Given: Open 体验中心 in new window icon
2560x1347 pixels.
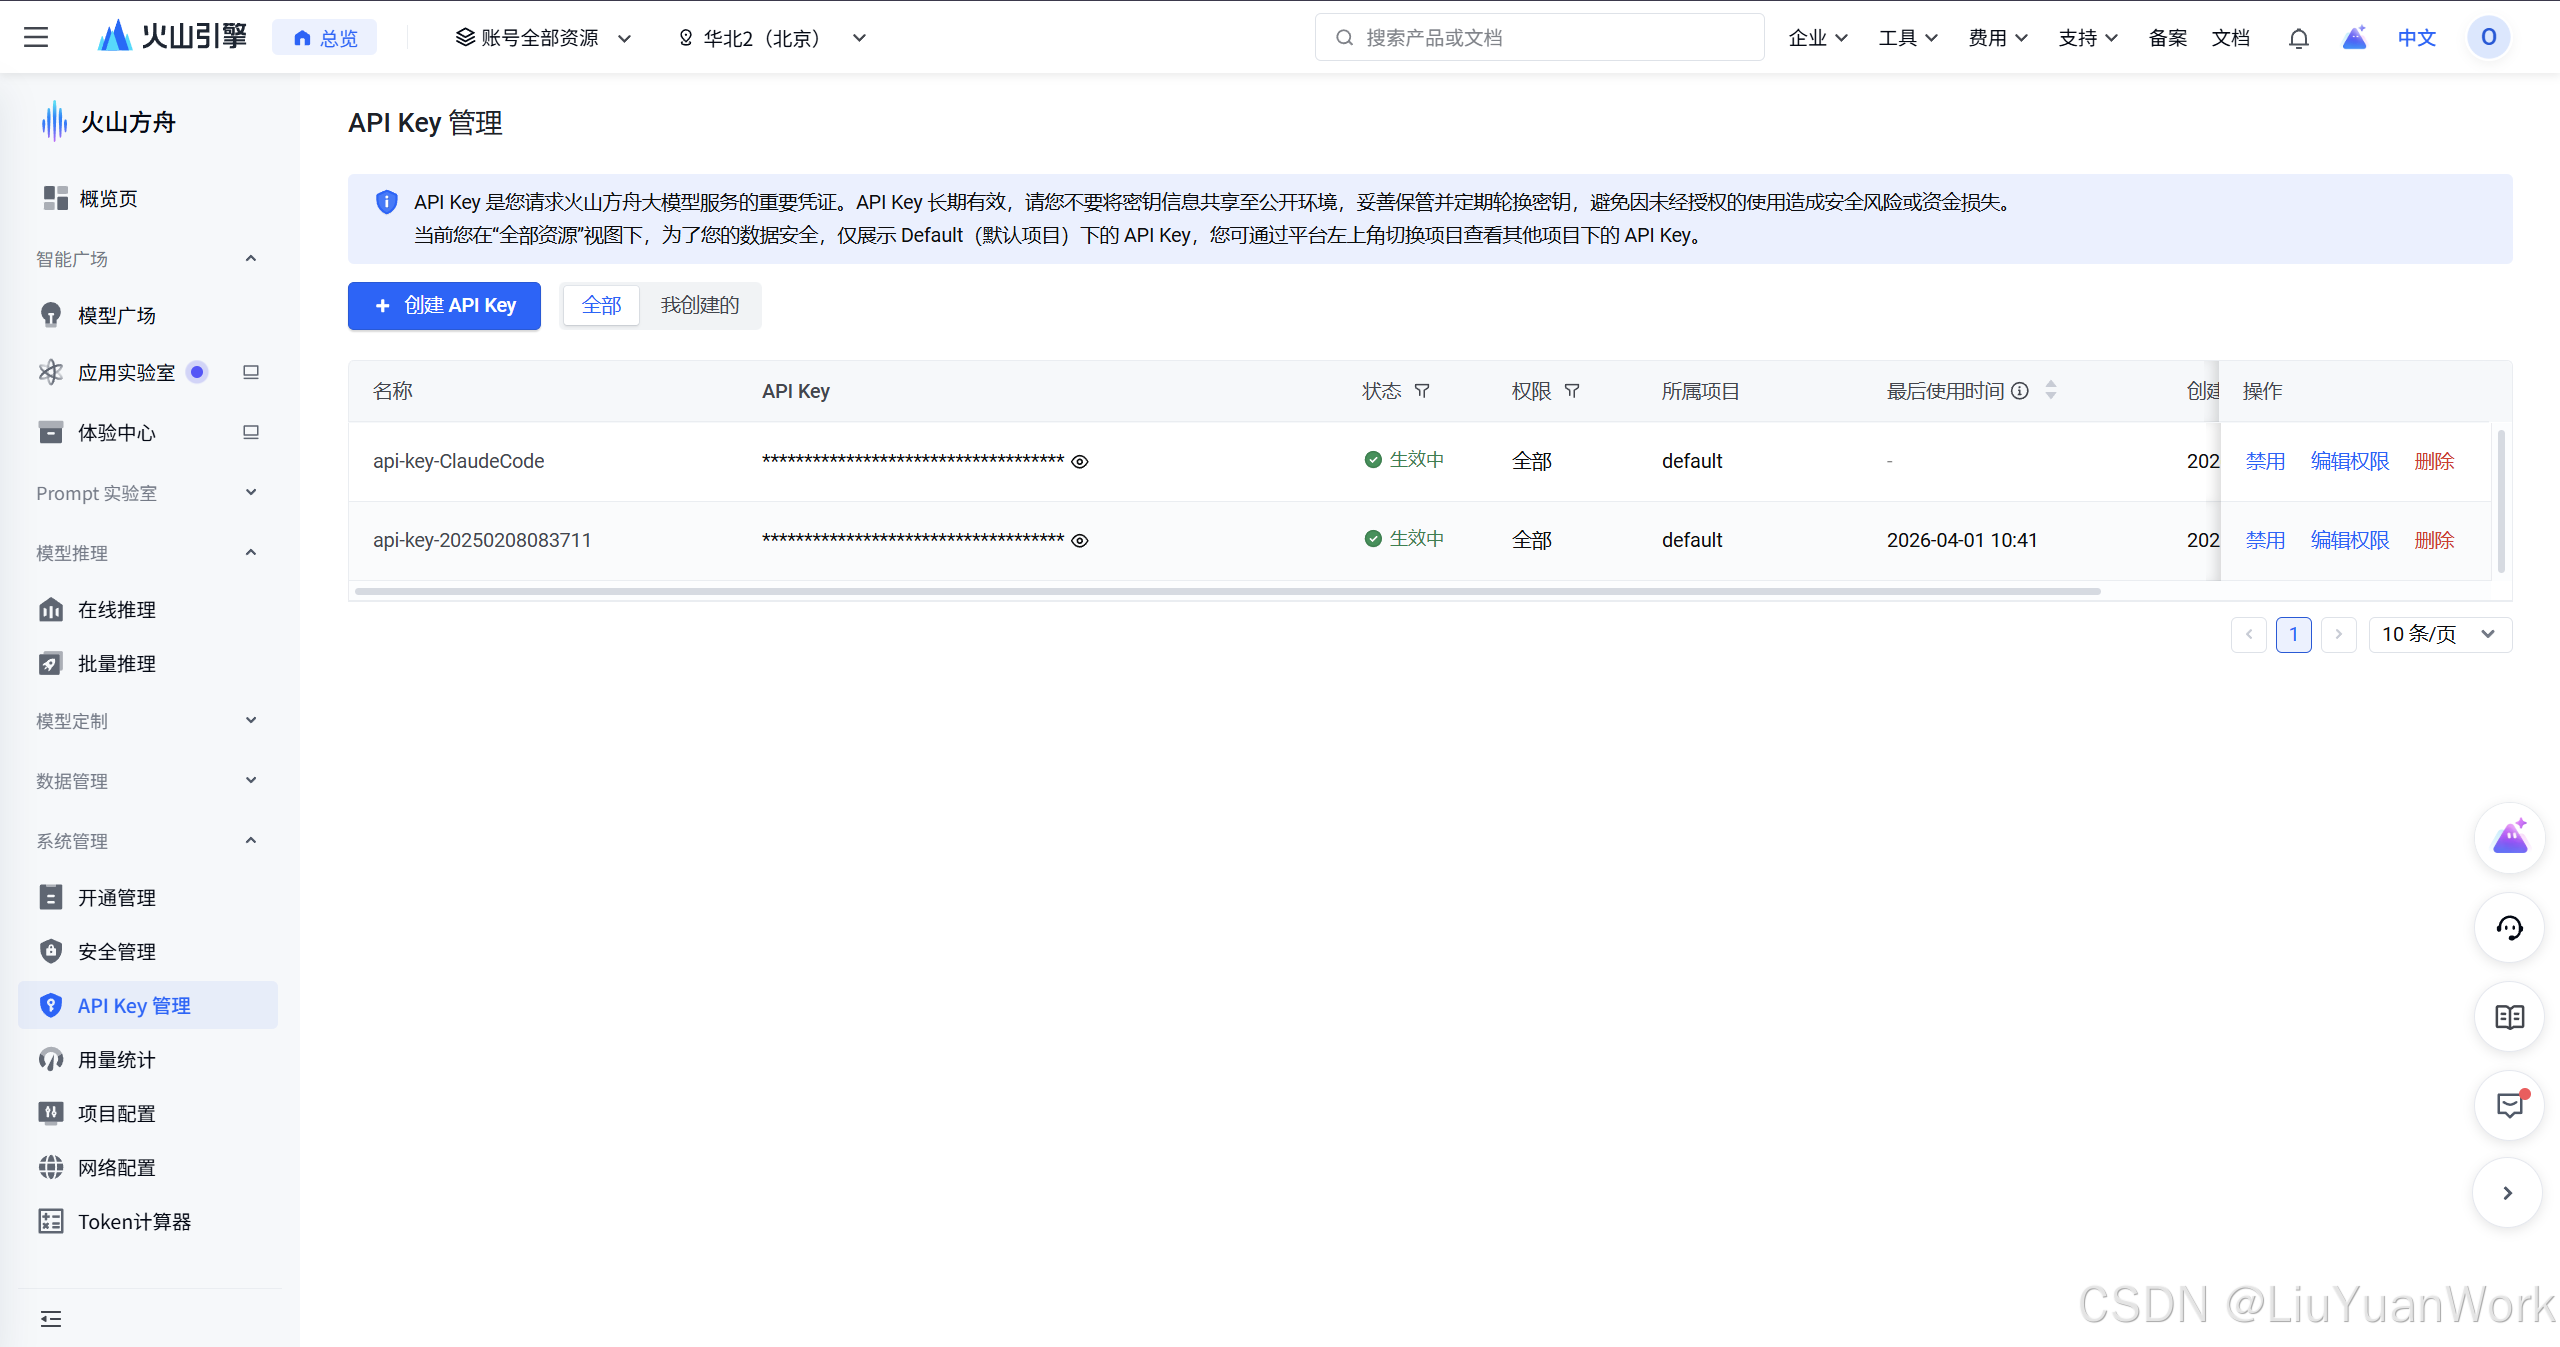Looking at the screenshot, I should click(x=251, y=432).
